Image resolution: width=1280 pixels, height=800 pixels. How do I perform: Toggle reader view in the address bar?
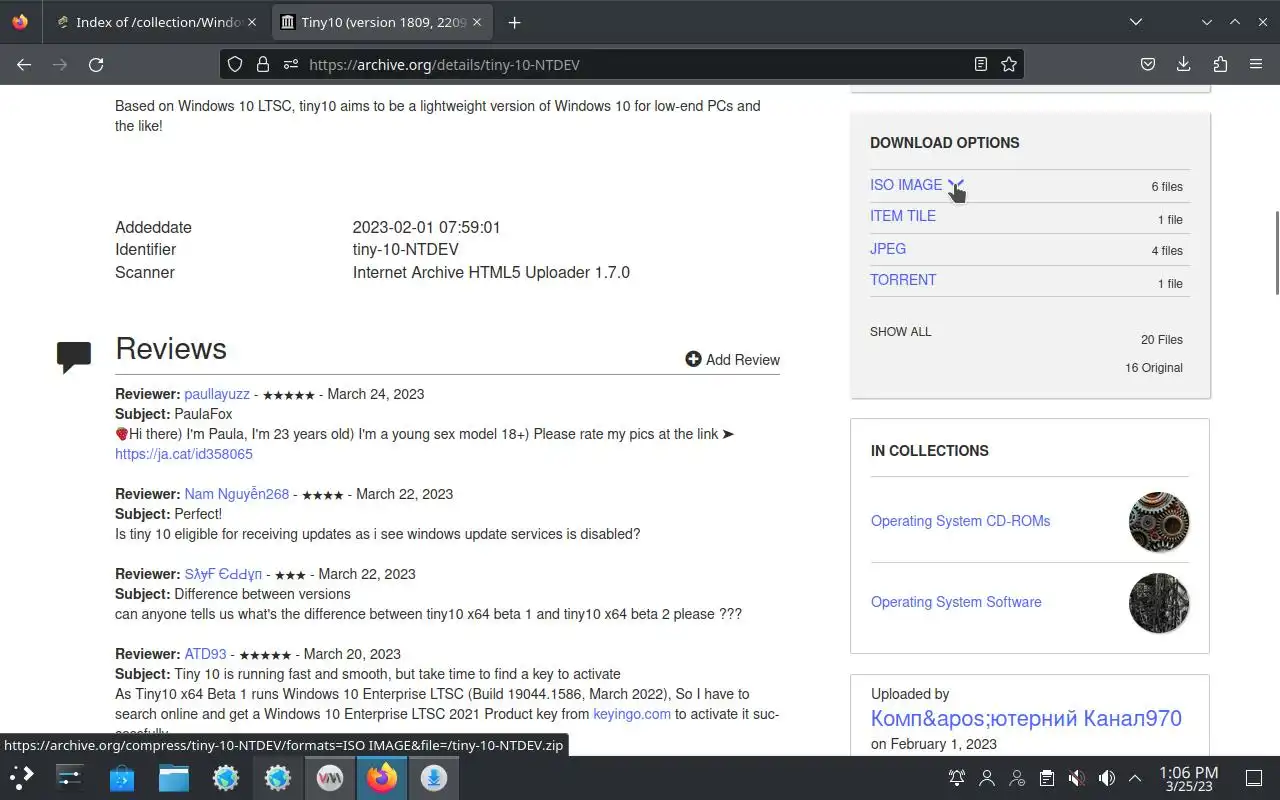[x=981, y=64]
